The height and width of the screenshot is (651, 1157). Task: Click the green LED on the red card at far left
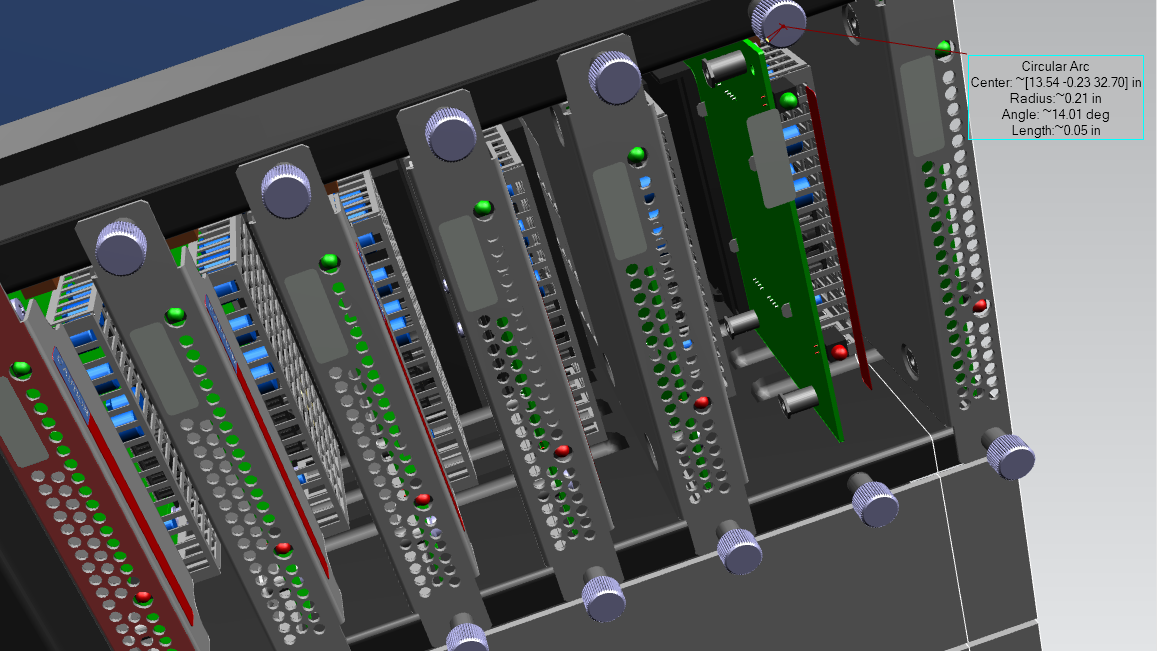point(20,370)
